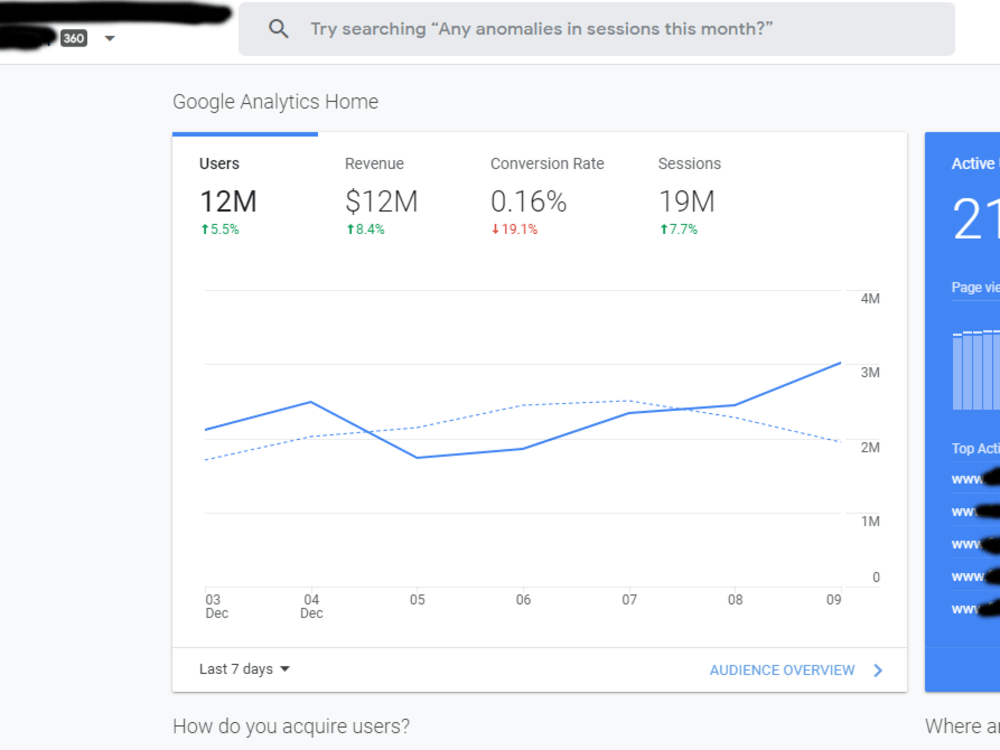Viewport: 1000px width, 750px height.
Task: Click the 360 badge in header
Action: coord(74,38)
